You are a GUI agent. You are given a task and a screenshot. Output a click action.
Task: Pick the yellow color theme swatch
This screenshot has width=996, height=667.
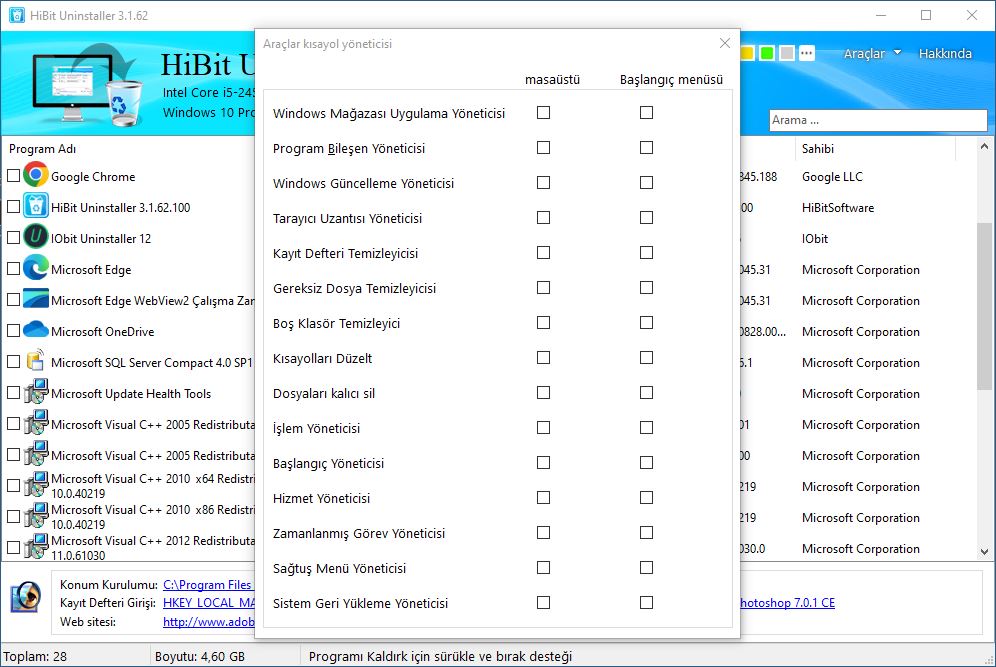(x=748, y=53)
